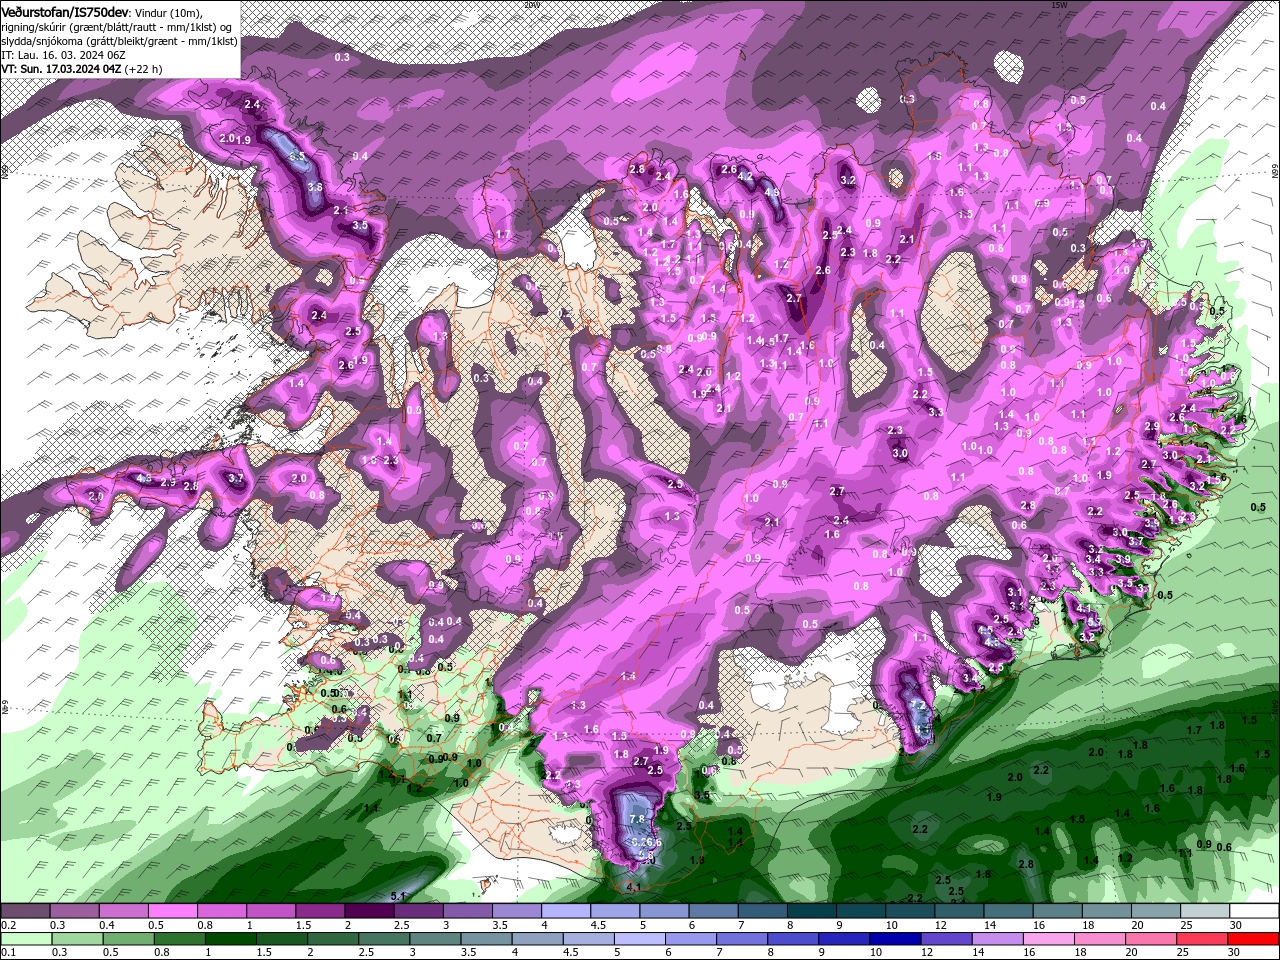1280x960 pixels.
Task: Click the '(+22 h)' forecast offset text
Action: [144, 69]
